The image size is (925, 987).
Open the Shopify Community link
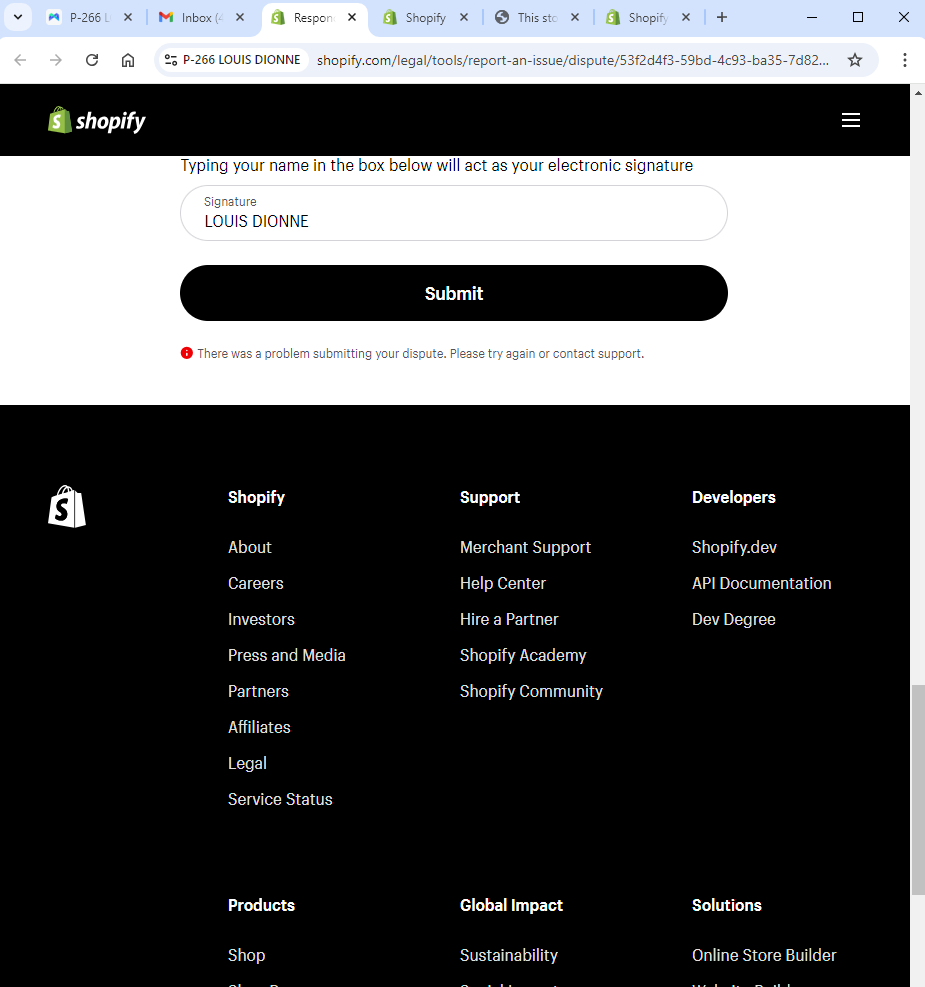531,691
